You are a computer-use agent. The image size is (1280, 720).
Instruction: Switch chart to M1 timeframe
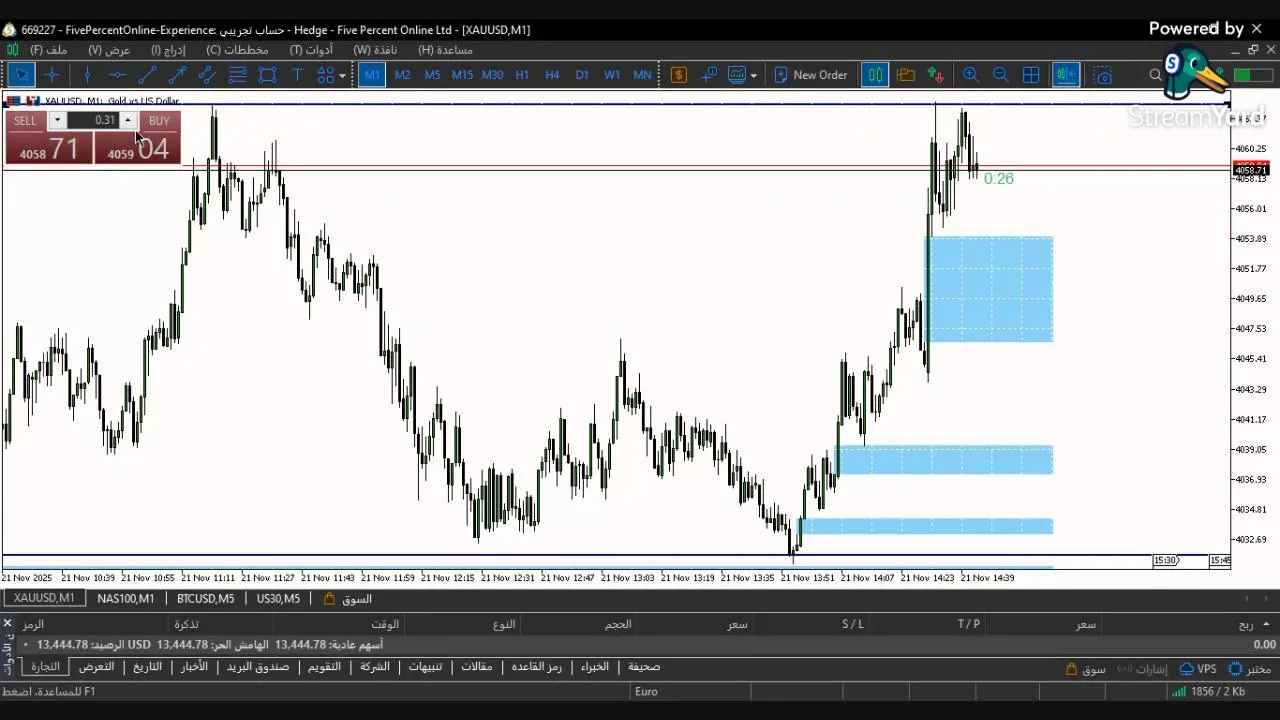372,75
